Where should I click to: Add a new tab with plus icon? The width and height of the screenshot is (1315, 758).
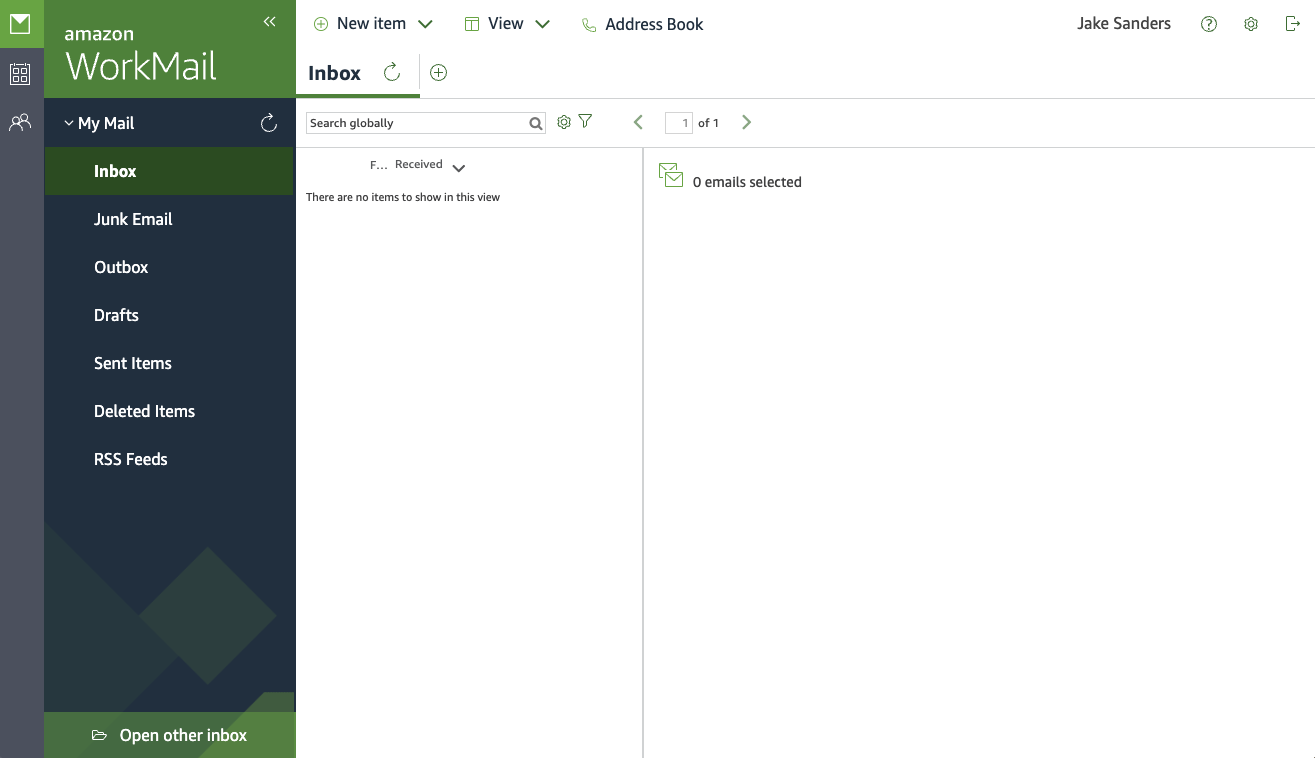click(438, 72)
